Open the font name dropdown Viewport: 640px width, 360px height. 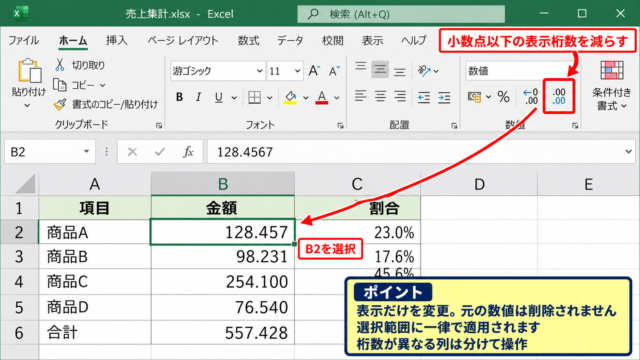coord(260,71)
